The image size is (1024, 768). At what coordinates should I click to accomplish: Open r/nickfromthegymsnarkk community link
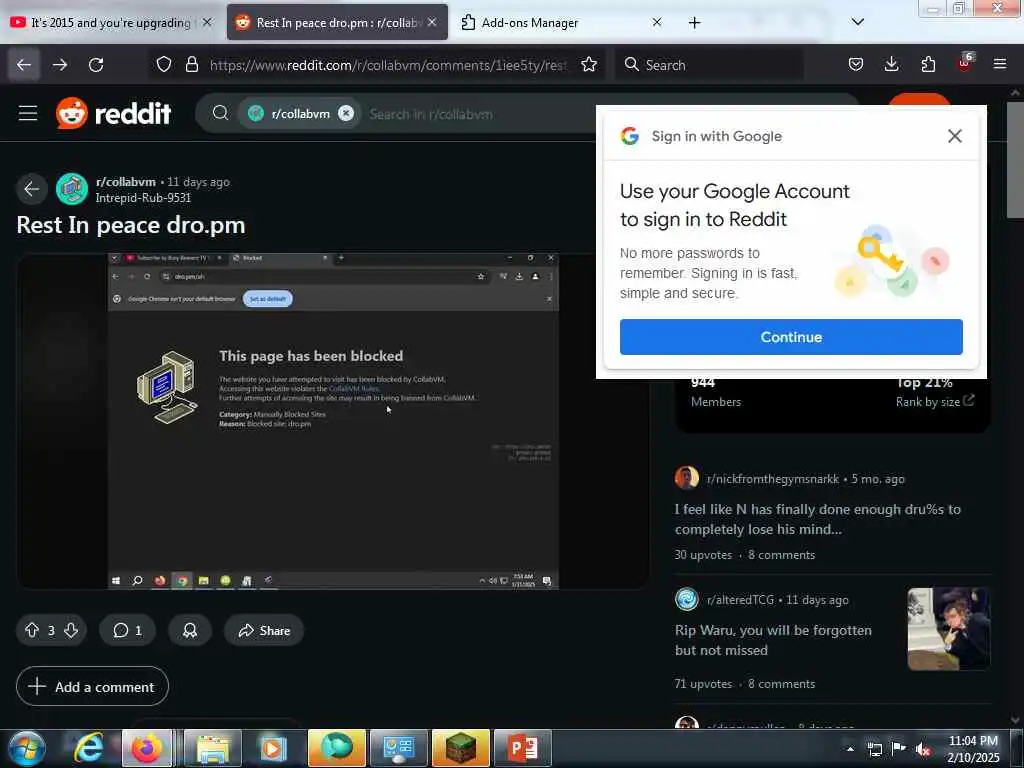click(773, 479)
